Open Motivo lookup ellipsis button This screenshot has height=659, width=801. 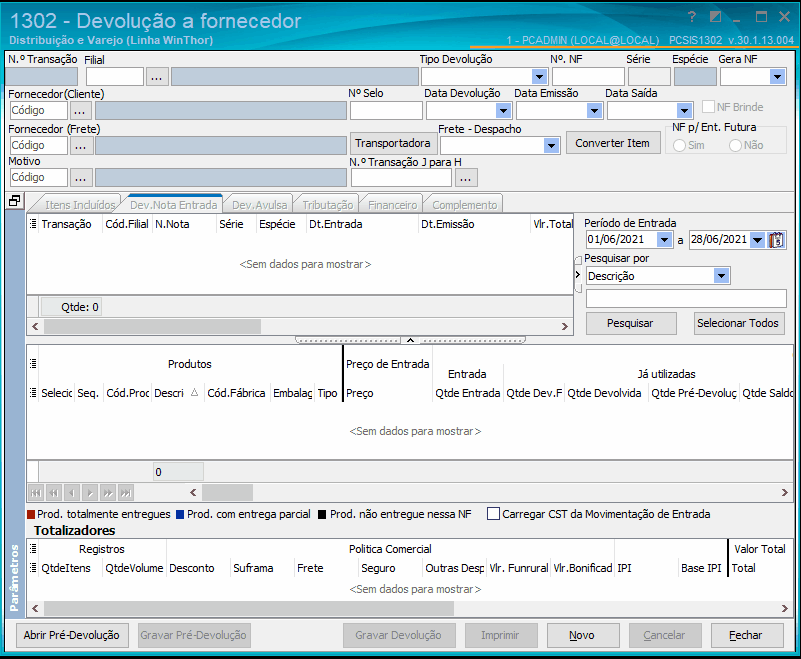pyautogui.click(x=80, y=178)
